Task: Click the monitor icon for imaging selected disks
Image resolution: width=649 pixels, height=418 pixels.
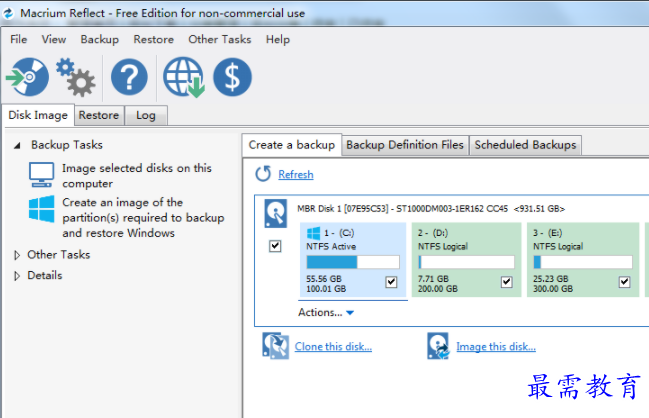Action: 41,175
